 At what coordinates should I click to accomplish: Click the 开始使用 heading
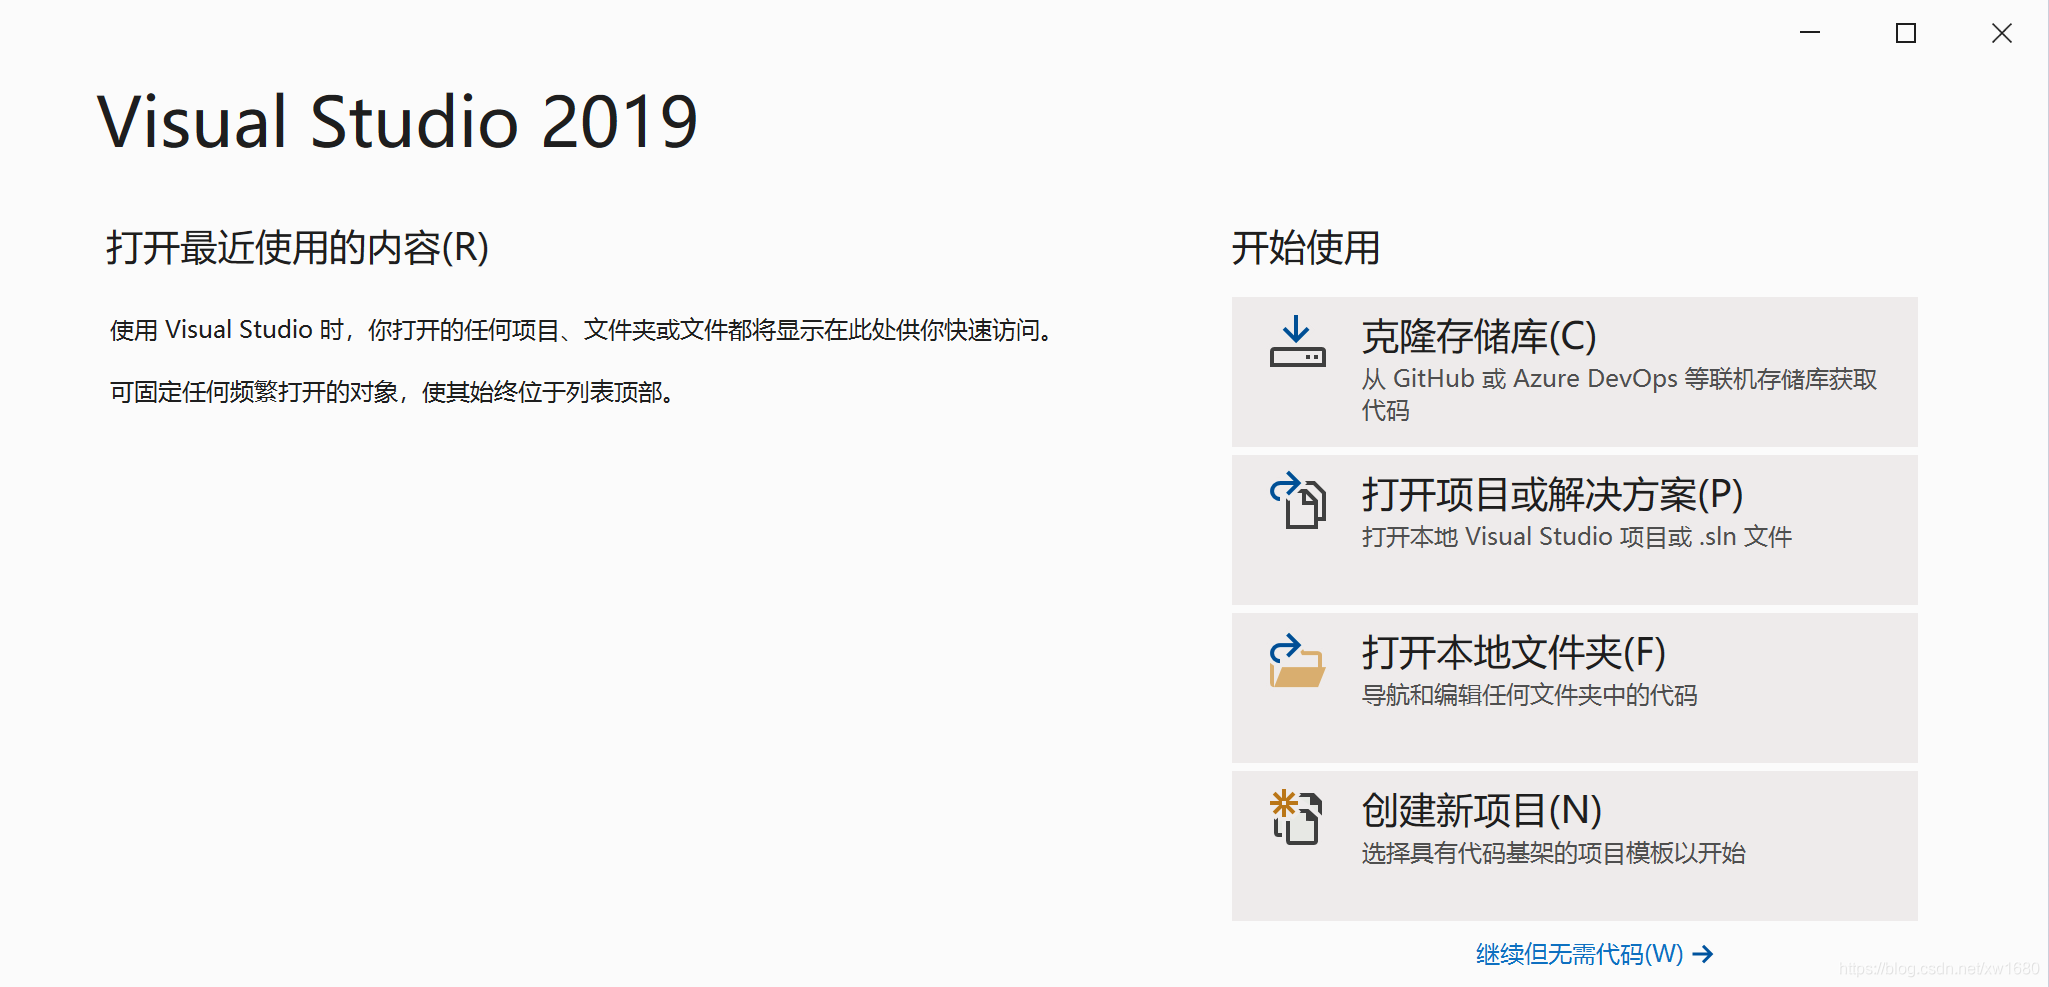click(x=1306, y=247)
